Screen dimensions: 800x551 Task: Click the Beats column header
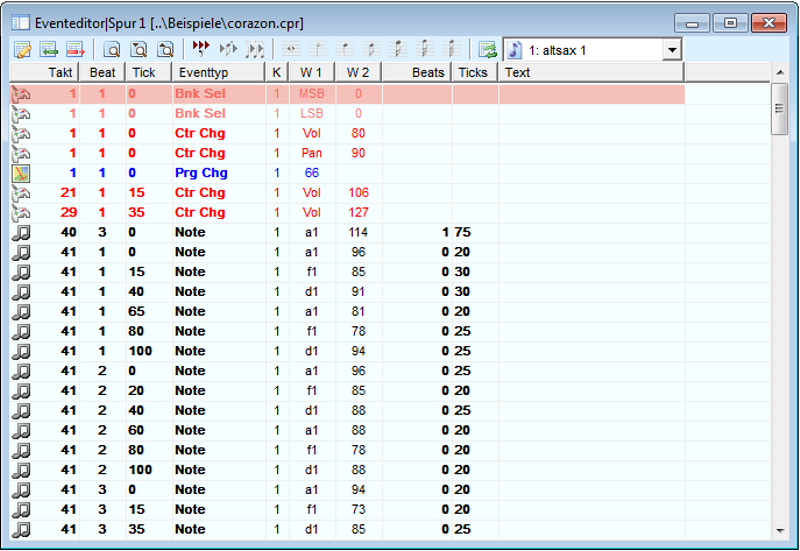click(x=417, y=72)
